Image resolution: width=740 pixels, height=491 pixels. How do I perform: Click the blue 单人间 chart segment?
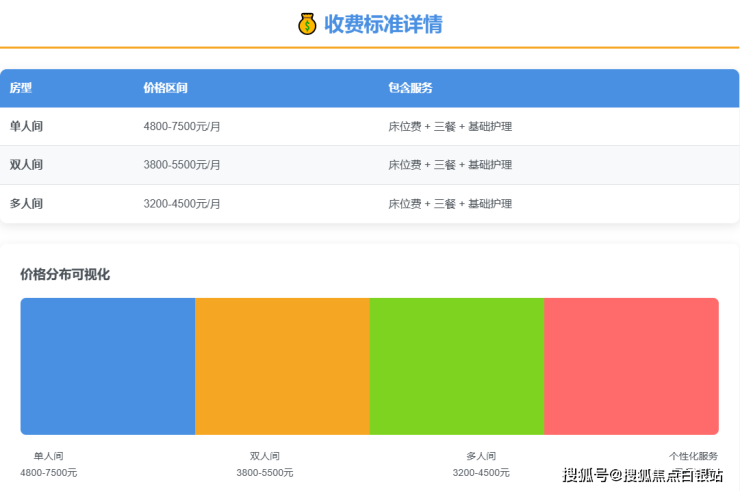pos(108,366)
